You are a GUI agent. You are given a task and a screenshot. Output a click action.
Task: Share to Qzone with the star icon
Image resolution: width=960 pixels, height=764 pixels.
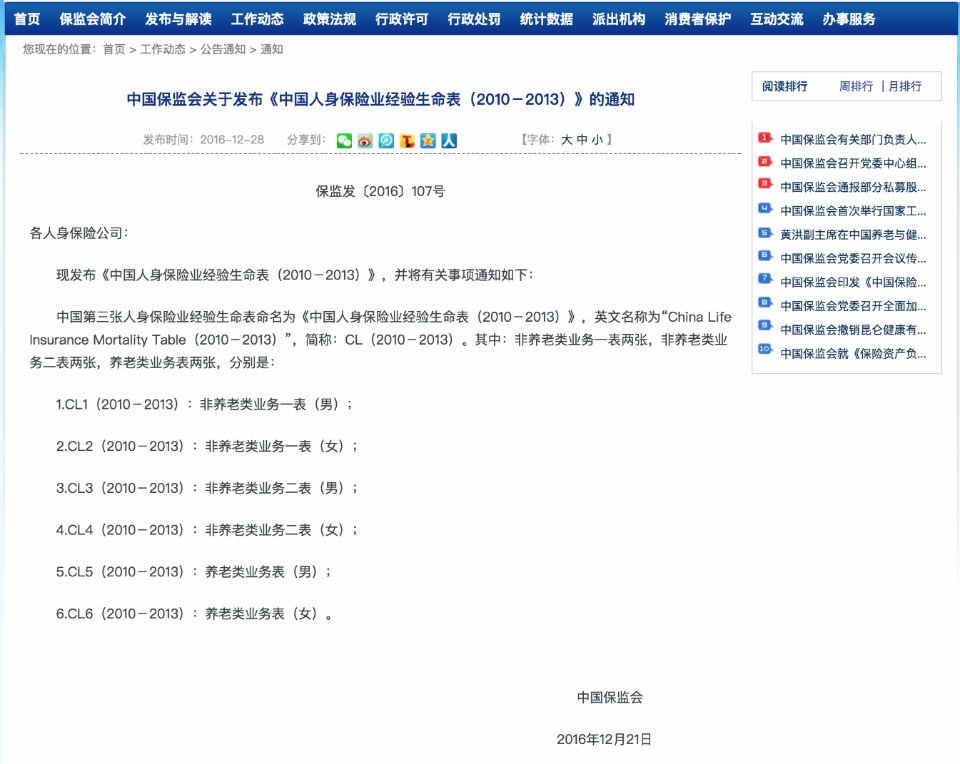[x=428, y=140]
